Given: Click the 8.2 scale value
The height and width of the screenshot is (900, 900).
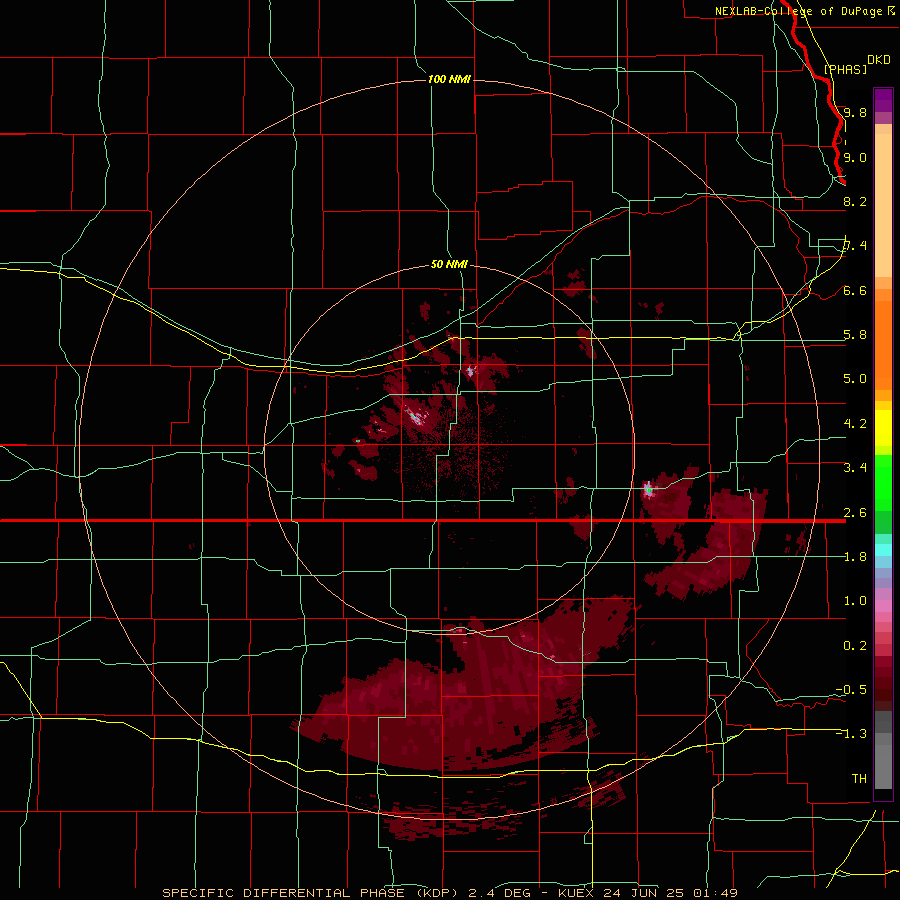Looking at the screenshot, I should click(x=855, y=201).
